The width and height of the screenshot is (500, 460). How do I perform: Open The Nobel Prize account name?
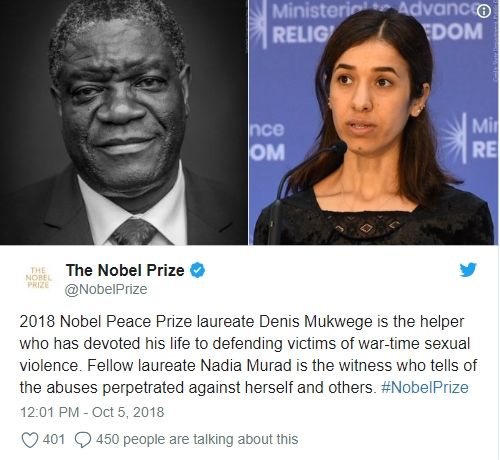[x=125, y=270]
